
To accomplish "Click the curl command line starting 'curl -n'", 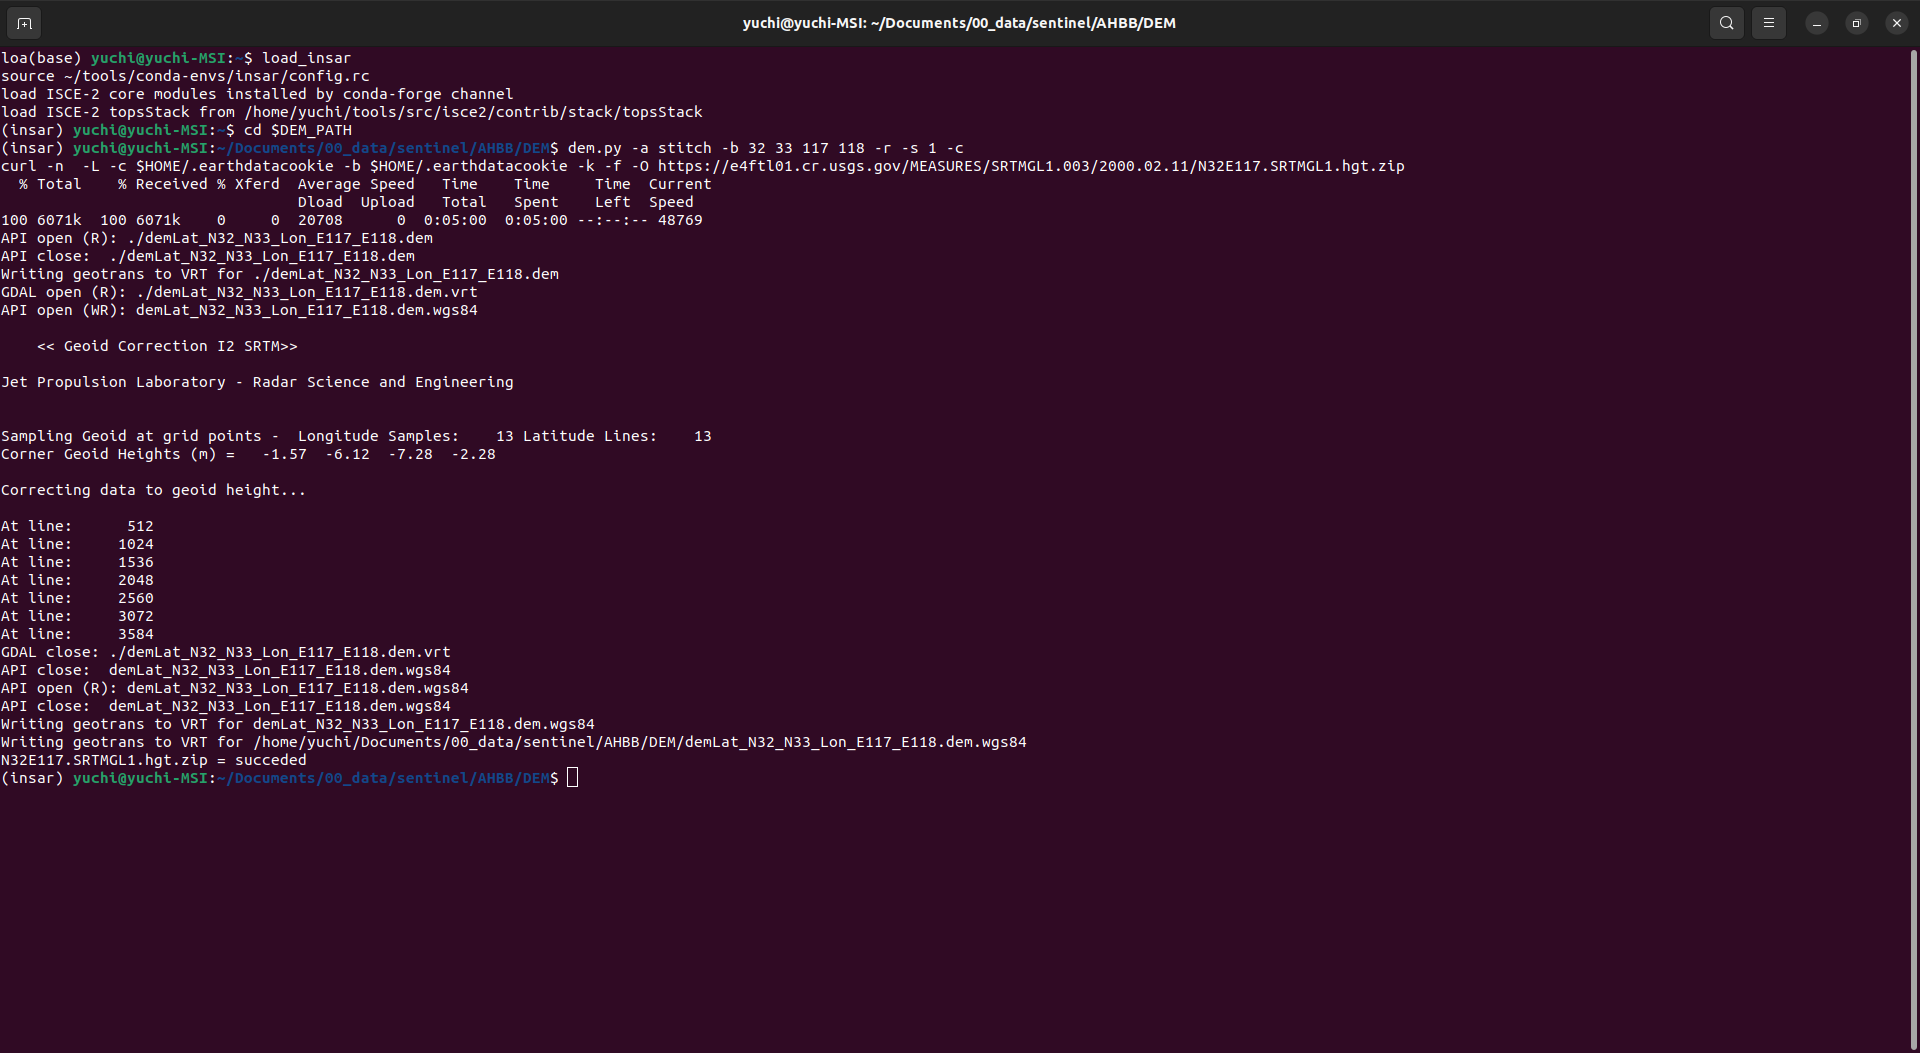I will click(x=703, y=166).
